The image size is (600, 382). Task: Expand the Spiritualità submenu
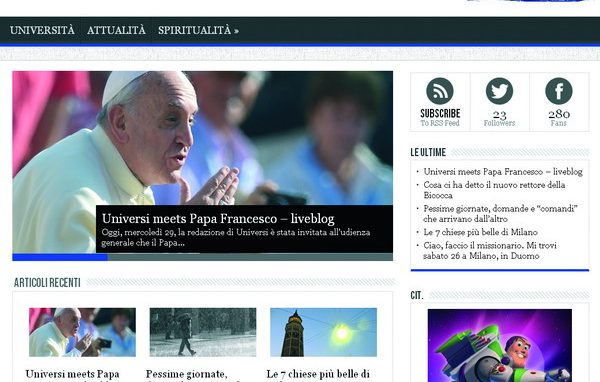198,30
